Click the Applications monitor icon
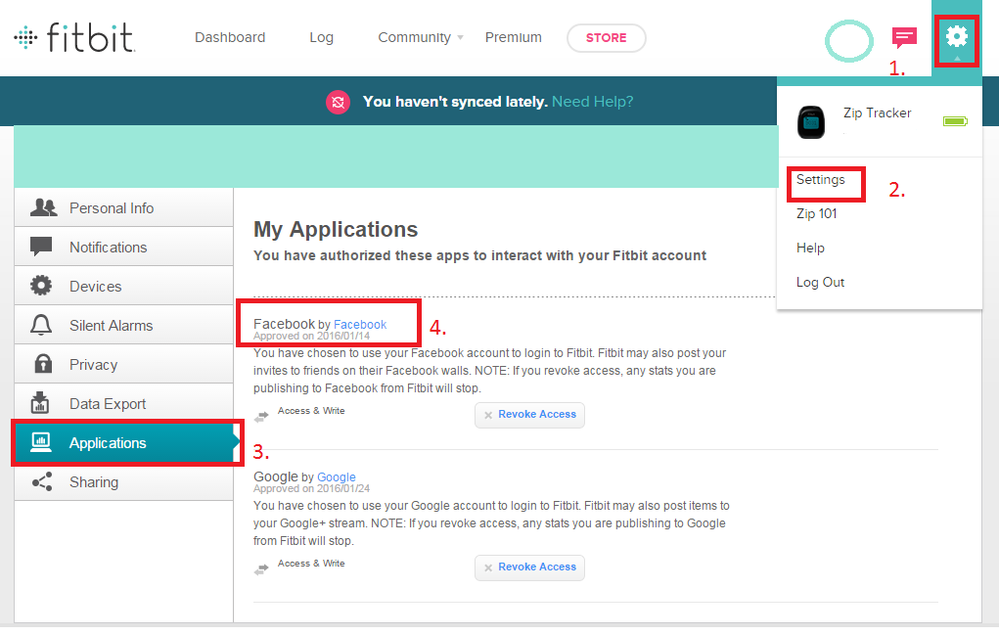This screenshot has height=634, width=999. click(x=41, y=442)
